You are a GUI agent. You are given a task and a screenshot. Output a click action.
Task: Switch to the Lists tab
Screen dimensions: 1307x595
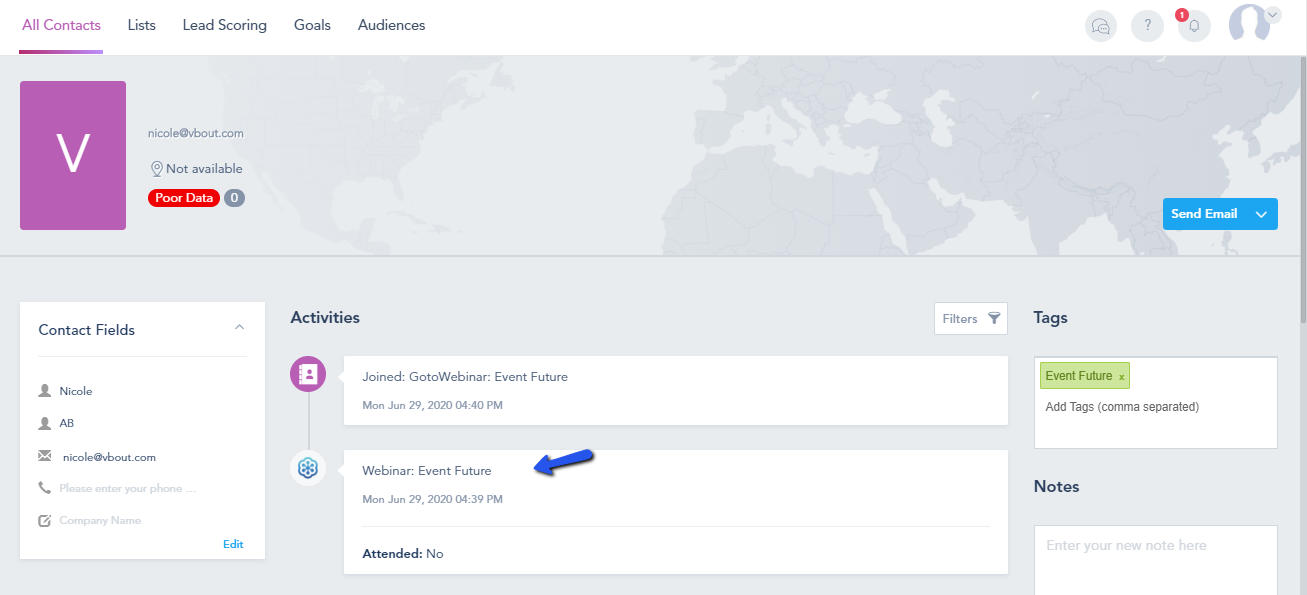coord(142,25)
